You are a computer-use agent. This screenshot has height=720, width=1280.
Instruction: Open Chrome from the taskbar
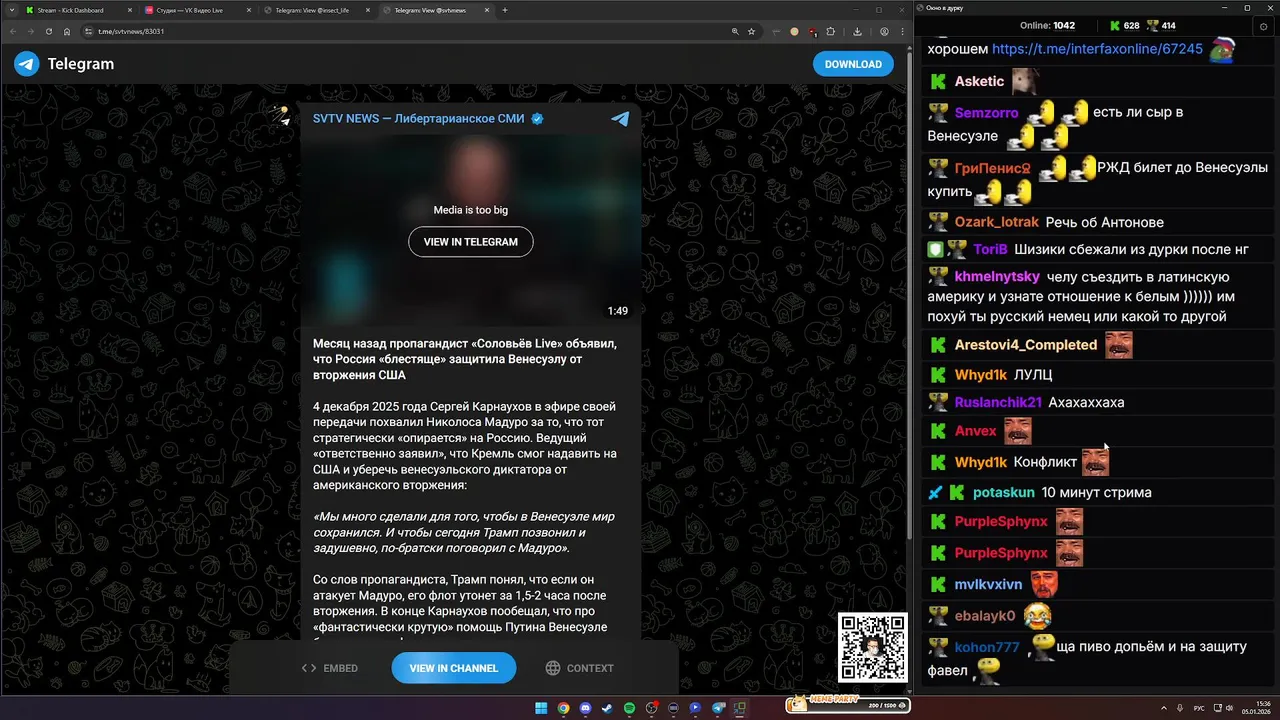point(564,708)
